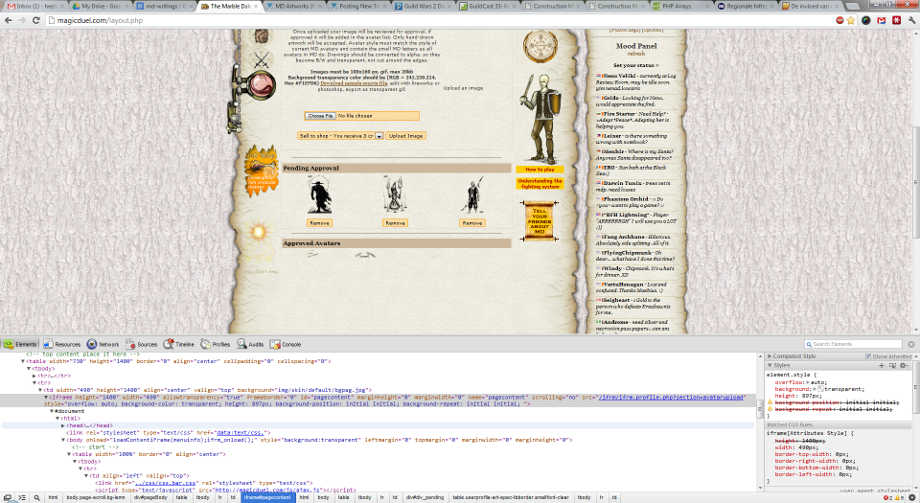Image resolution: width=920 pixels, height=503 pixels.
Task: Open the Timeline panel
Action: pos(179,345)
